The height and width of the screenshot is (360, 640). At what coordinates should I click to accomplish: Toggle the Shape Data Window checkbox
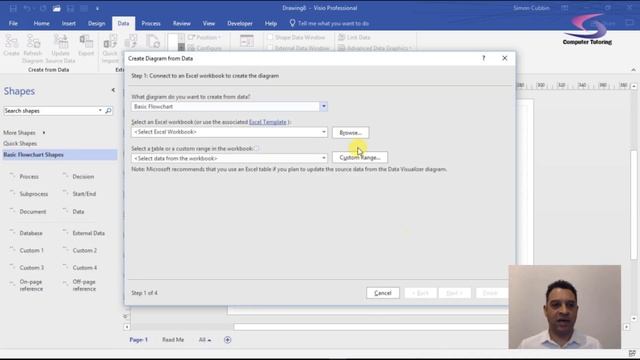[x=270, y=37]
